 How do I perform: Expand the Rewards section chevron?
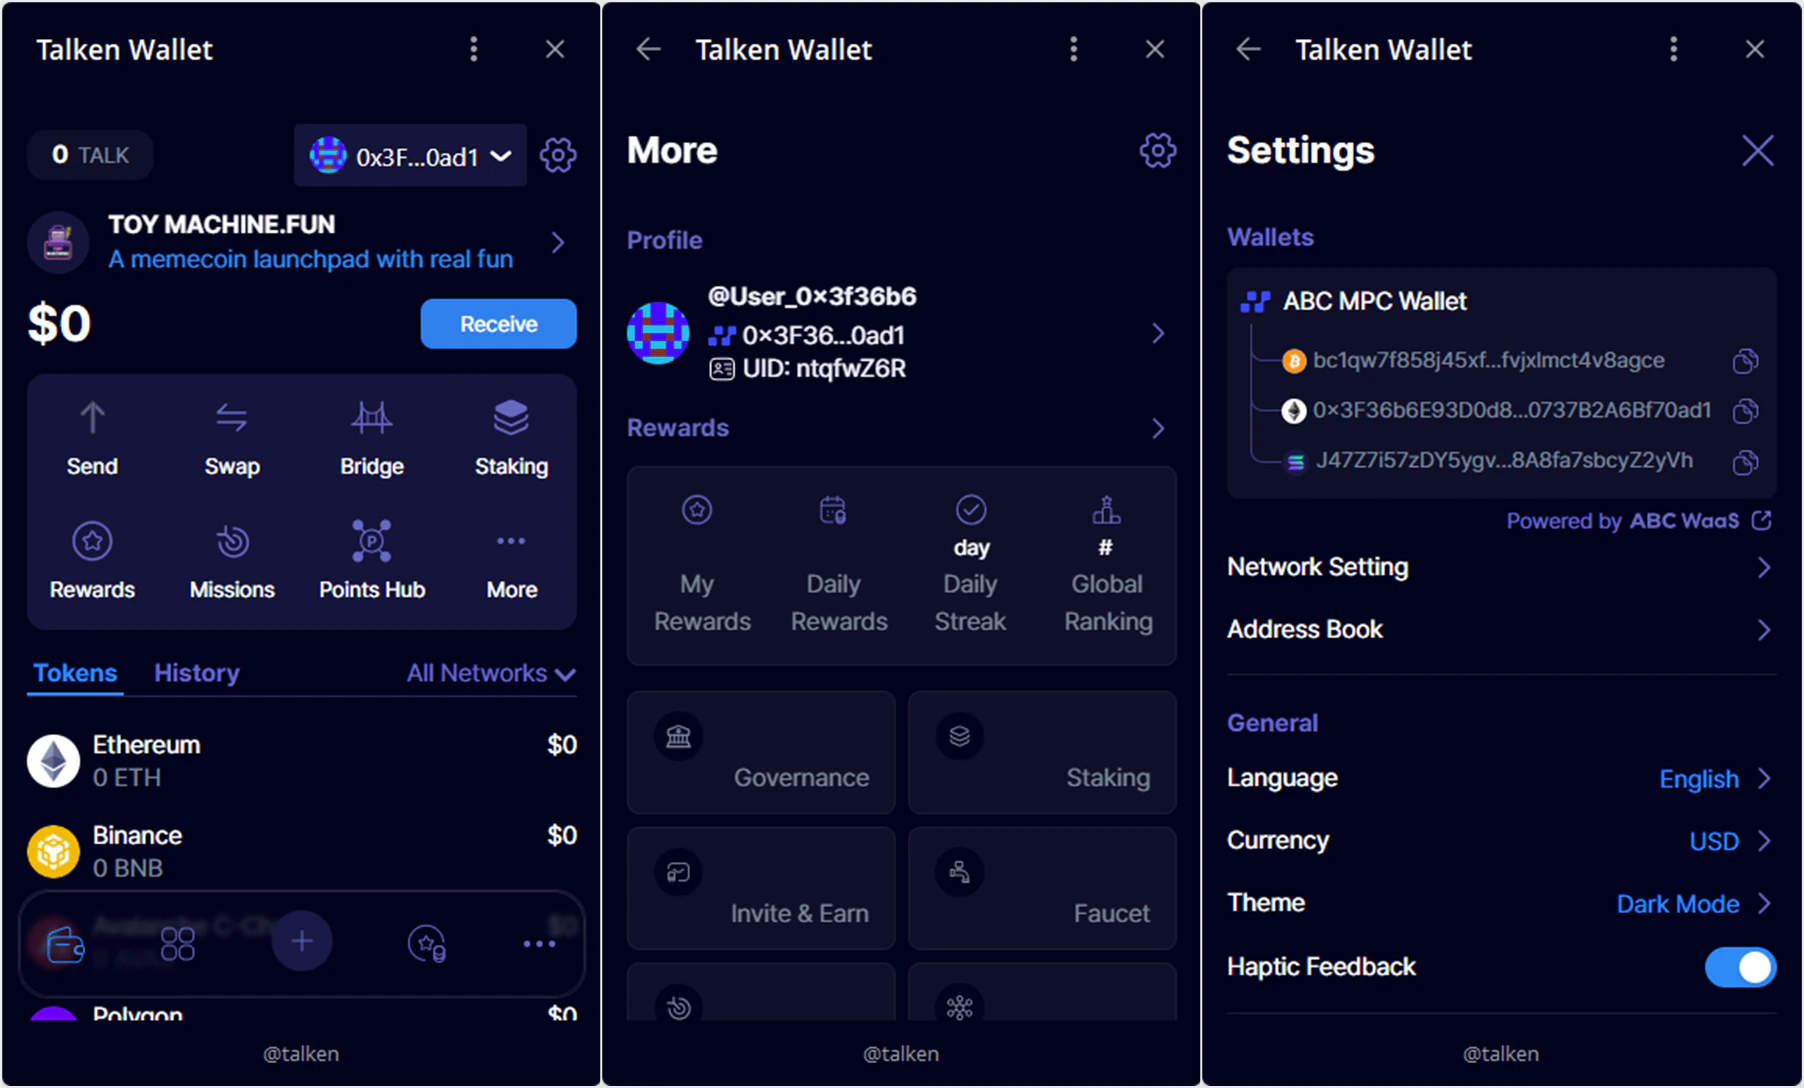1158,428
